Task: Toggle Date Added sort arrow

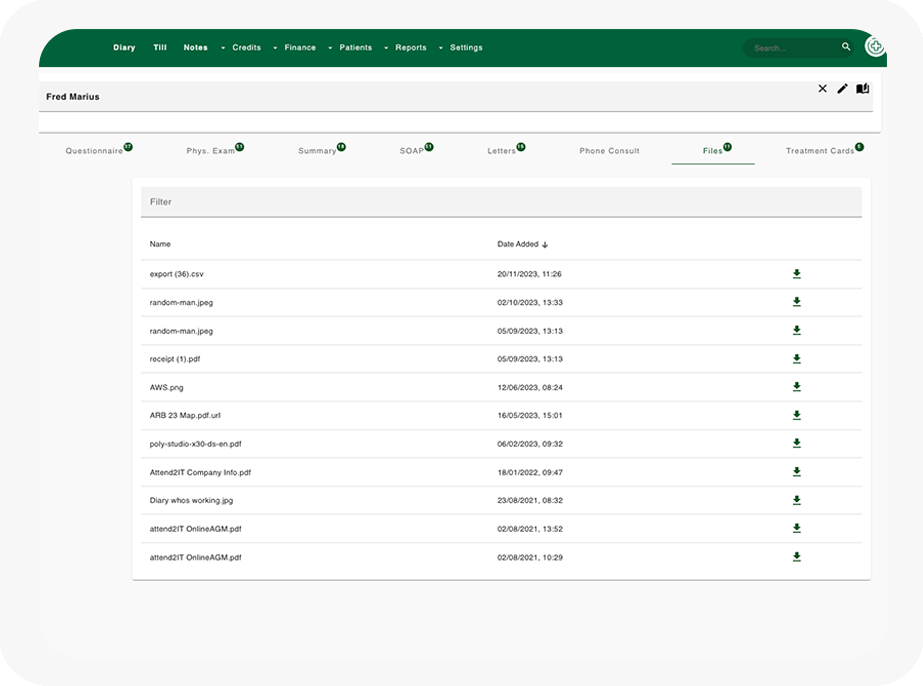Action: click(x=545, y=244)
